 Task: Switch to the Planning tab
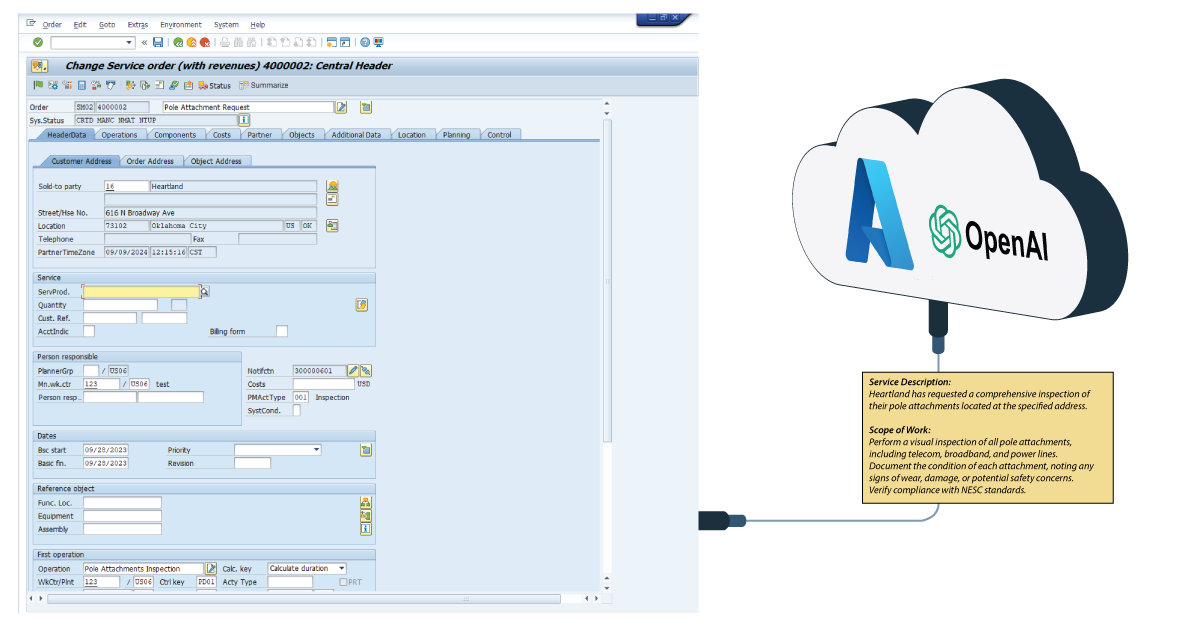[457, 134]
